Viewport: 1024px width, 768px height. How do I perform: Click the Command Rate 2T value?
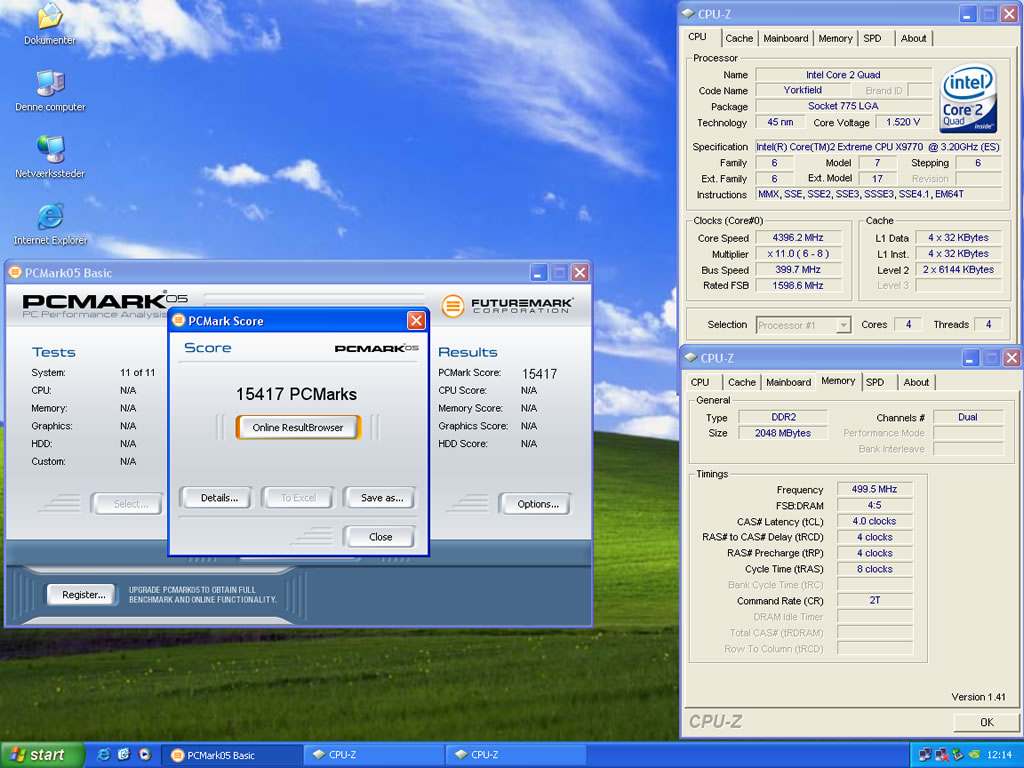874,600
